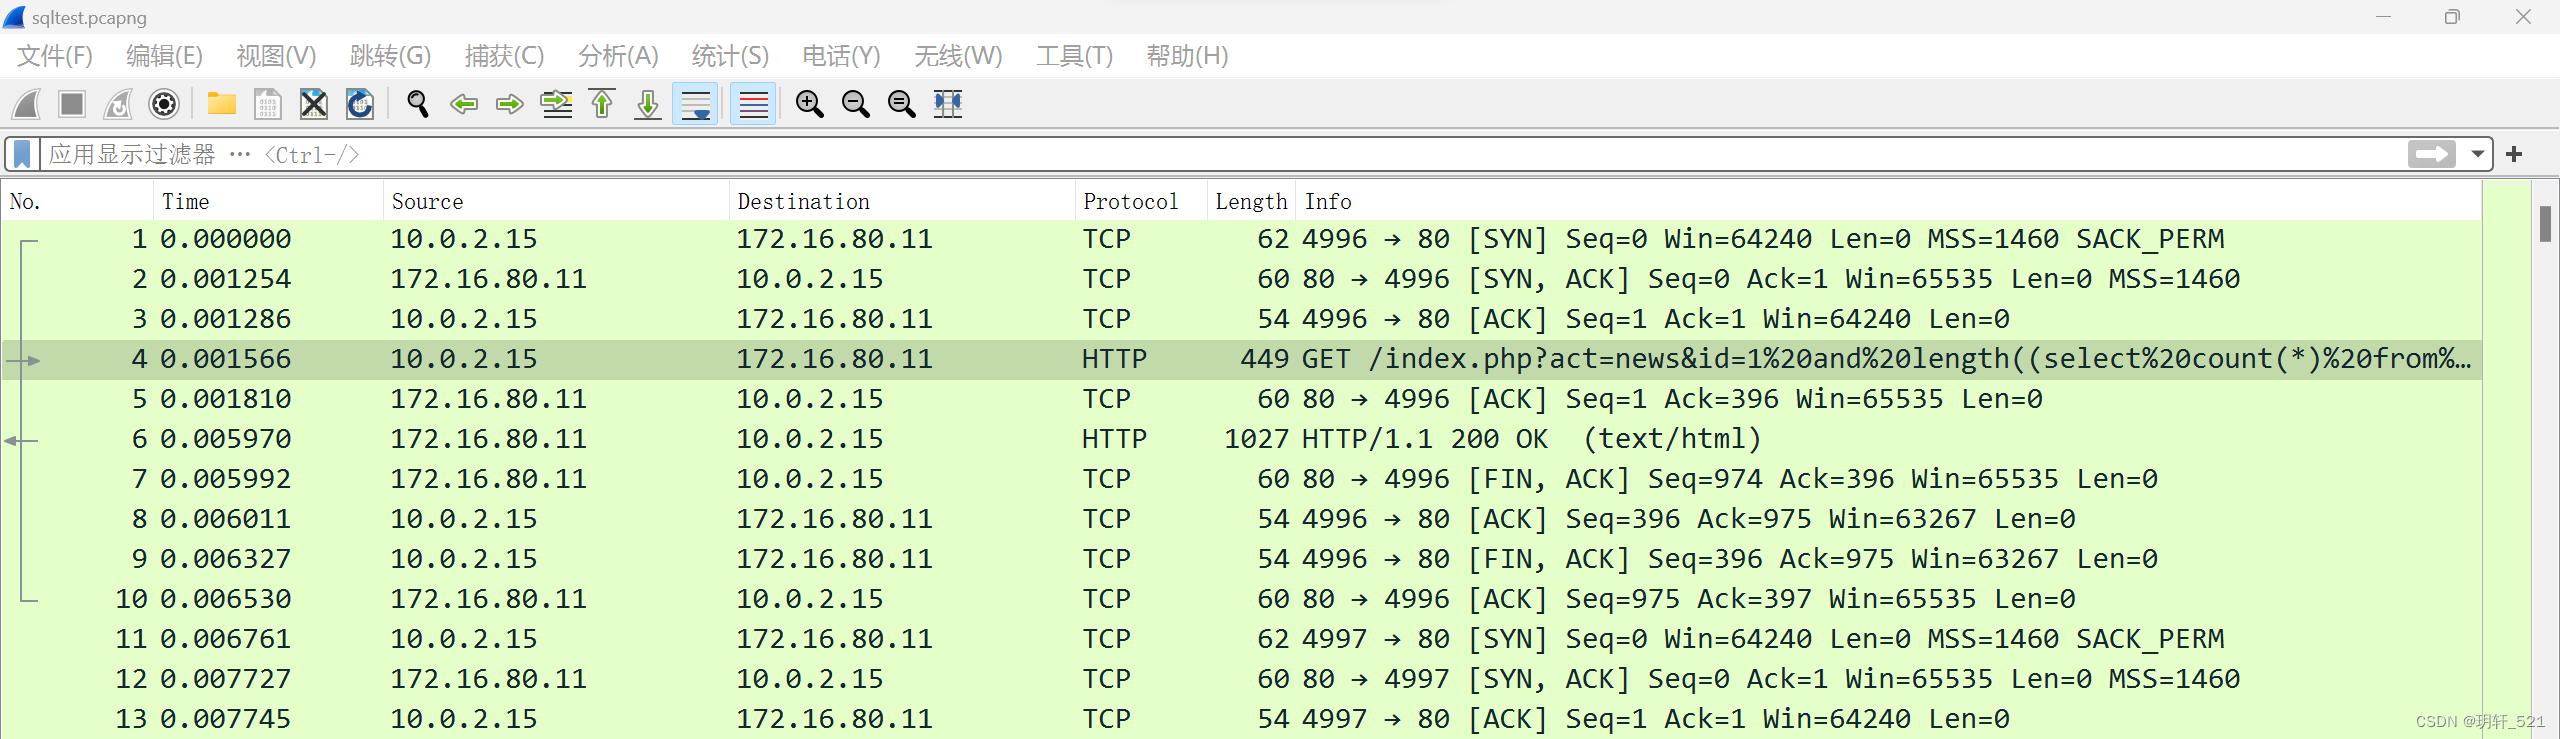Click the restart capture icon
The height and width of the screenshot is (739, 2560).
tap(118, 104)
